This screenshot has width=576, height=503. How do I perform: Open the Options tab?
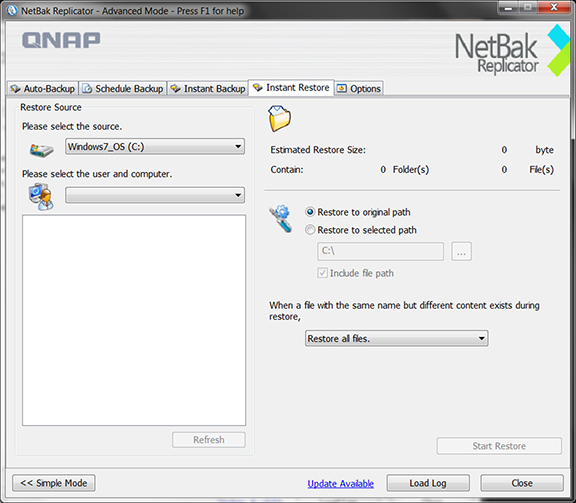tap(359, 89)
